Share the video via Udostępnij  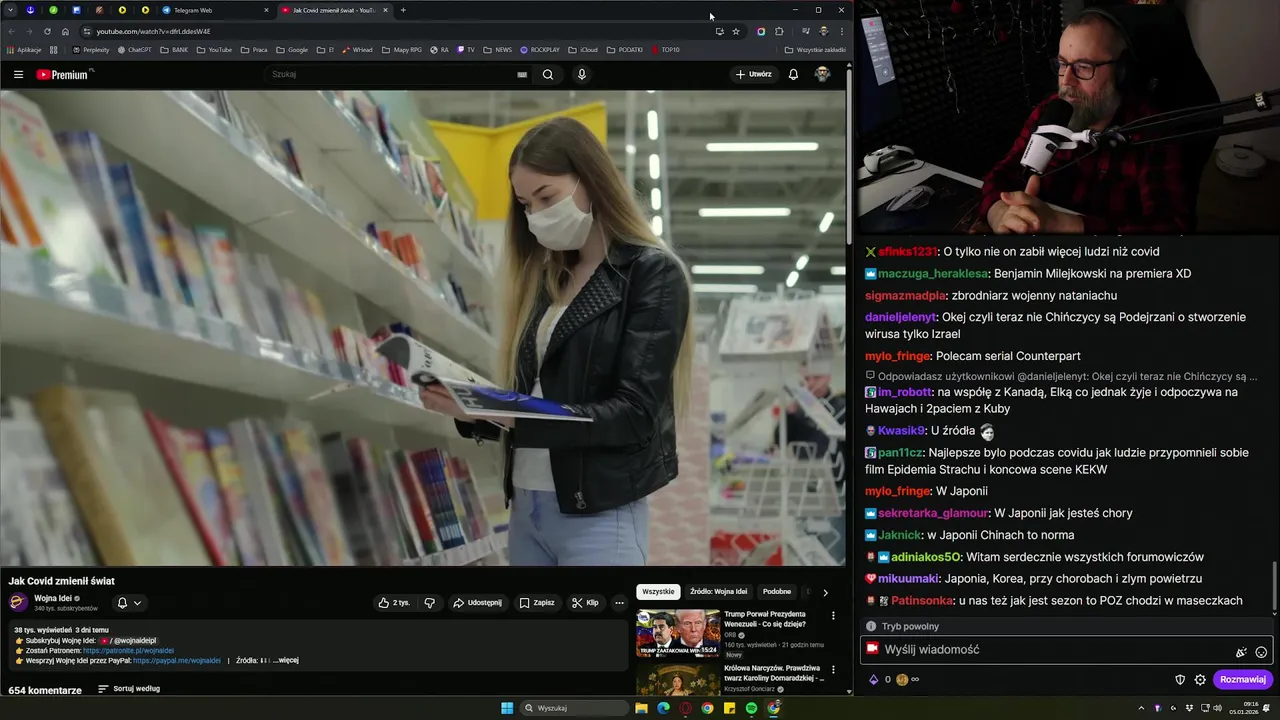click(x=477, y=603)
